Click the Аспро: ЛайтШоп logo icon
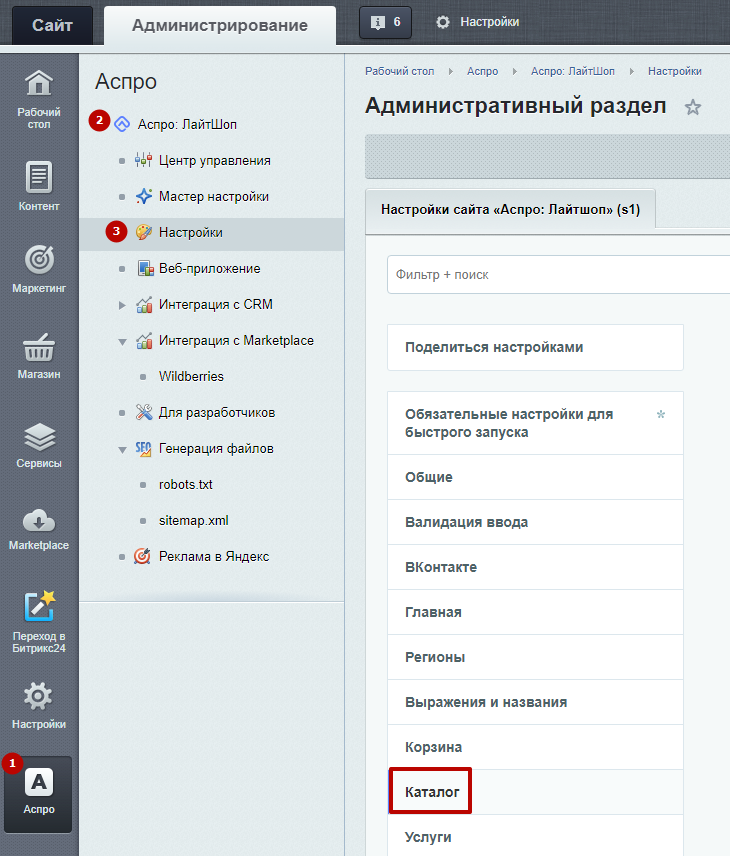Image resolution: width=730 pixels, height=856 pixels. pos(122,124)
